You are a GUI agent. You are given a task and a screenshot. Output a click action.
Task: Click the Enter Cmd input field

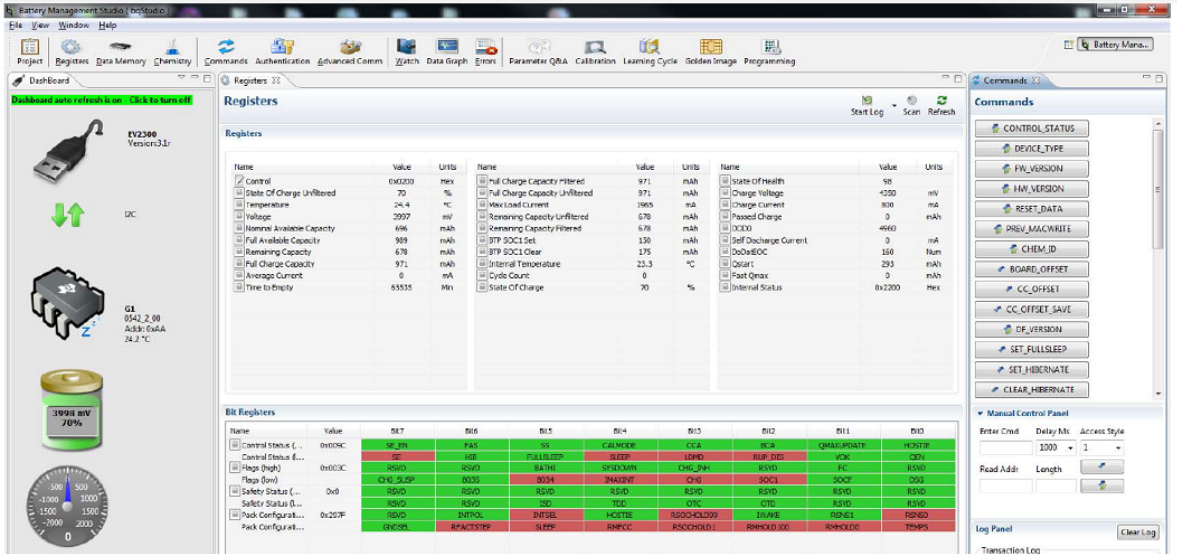click(x=1005, y=447)
